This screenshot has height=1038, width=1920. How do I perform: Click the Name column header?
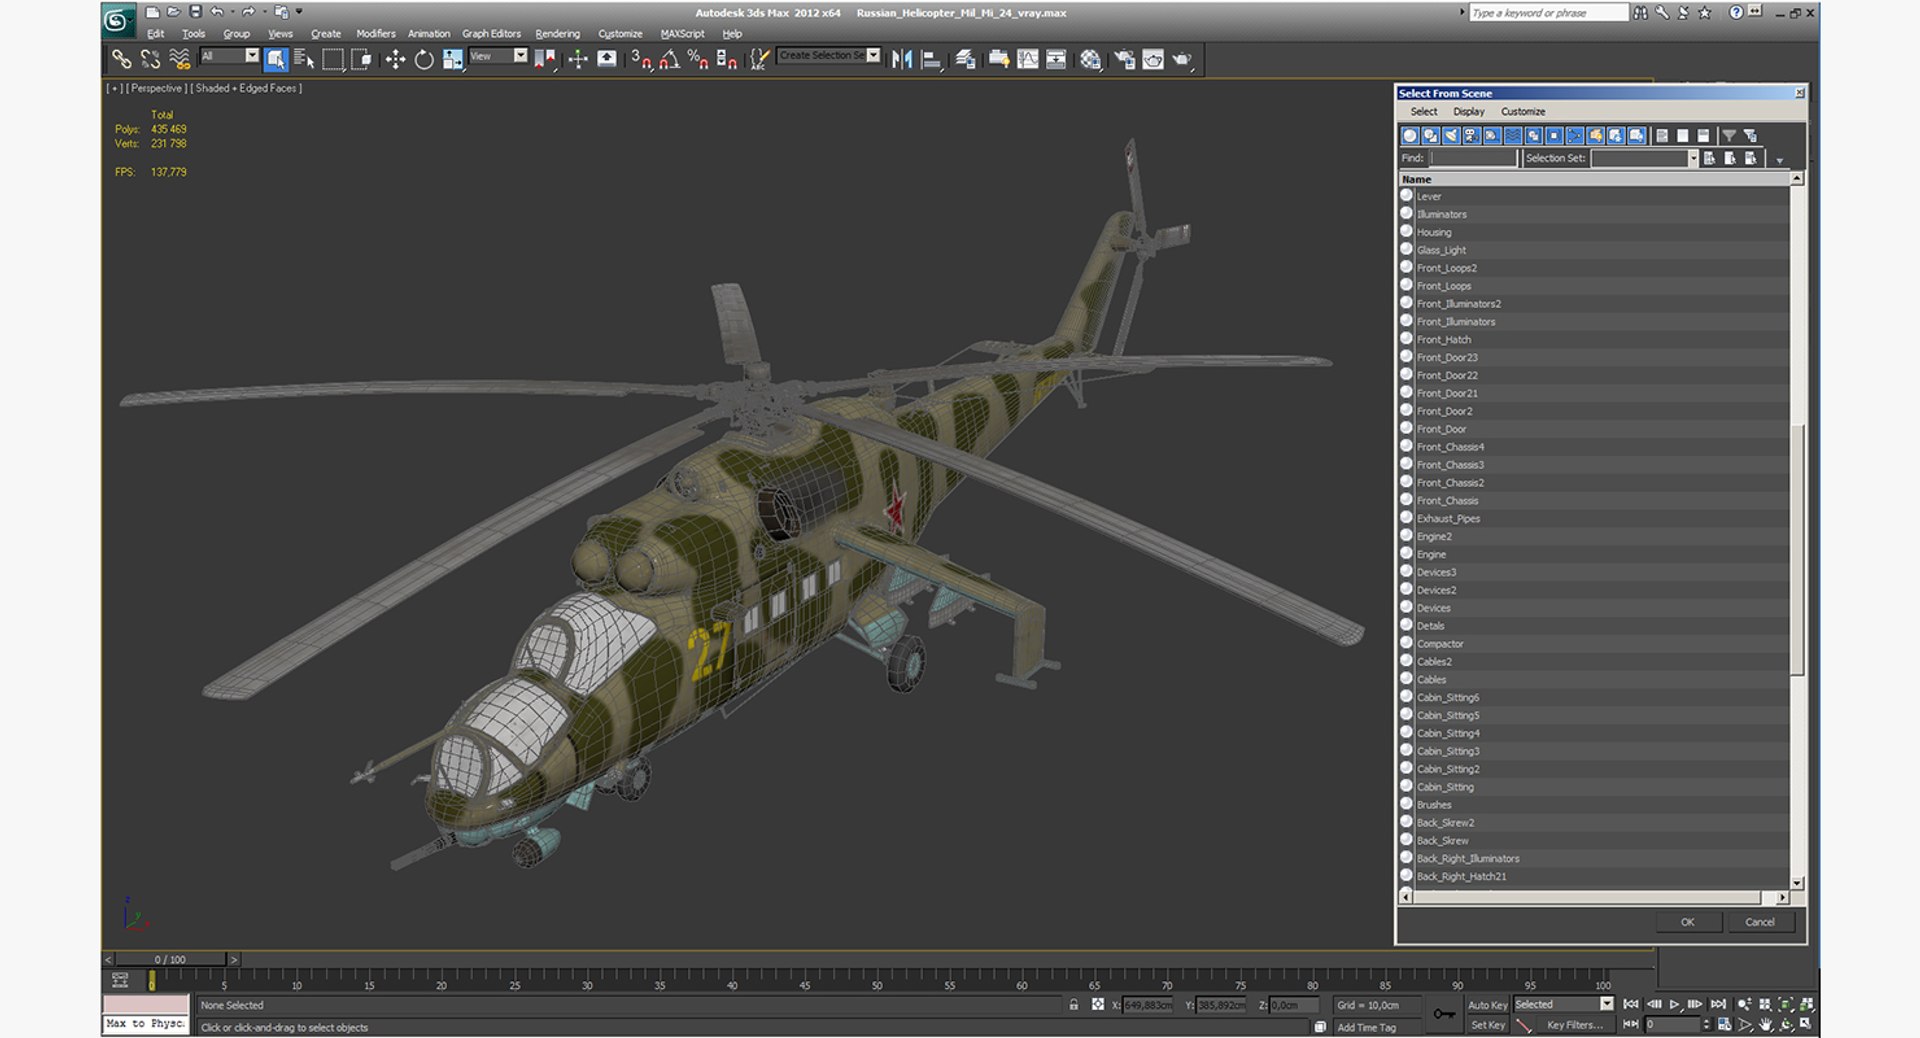click(1593, 179)
